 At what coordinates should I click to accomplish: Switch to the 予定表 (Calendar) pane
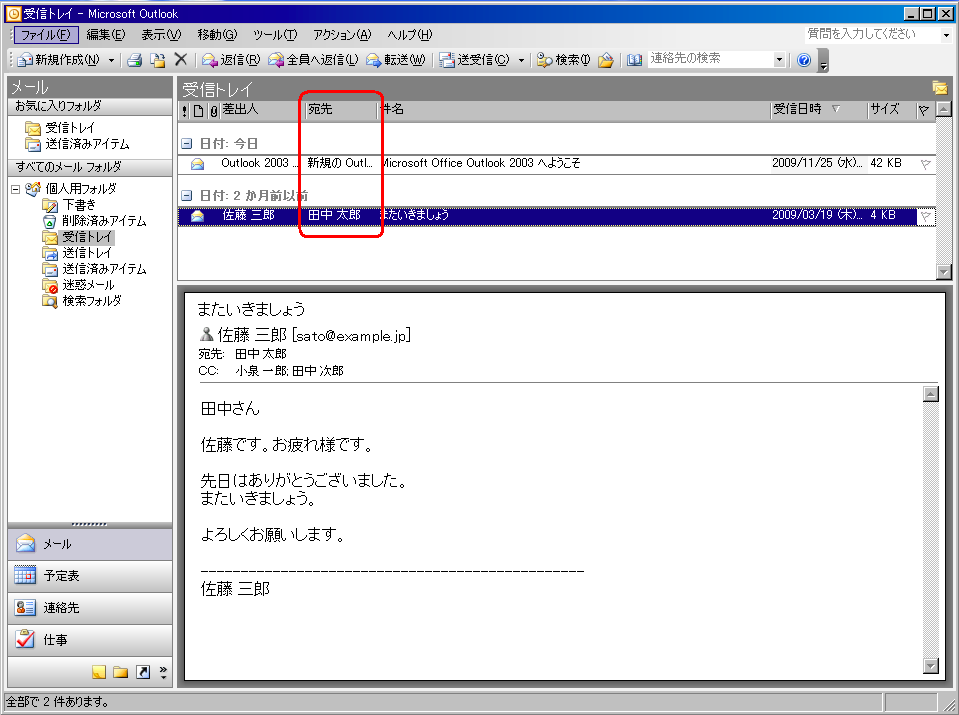(x=90, y=576)
